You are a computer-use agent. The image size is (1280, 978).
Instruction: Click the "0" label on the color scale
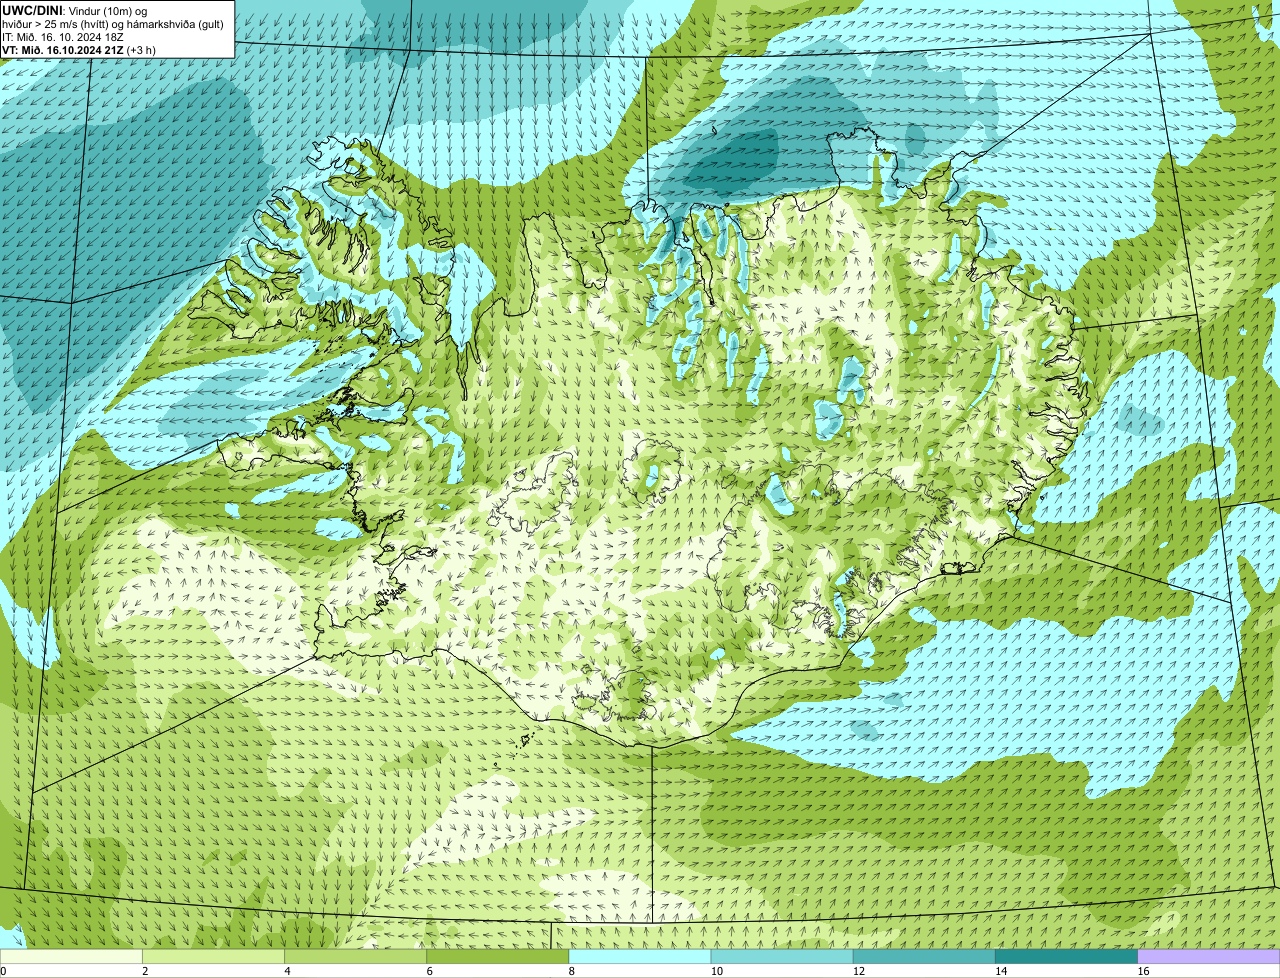tap(4, 971)
